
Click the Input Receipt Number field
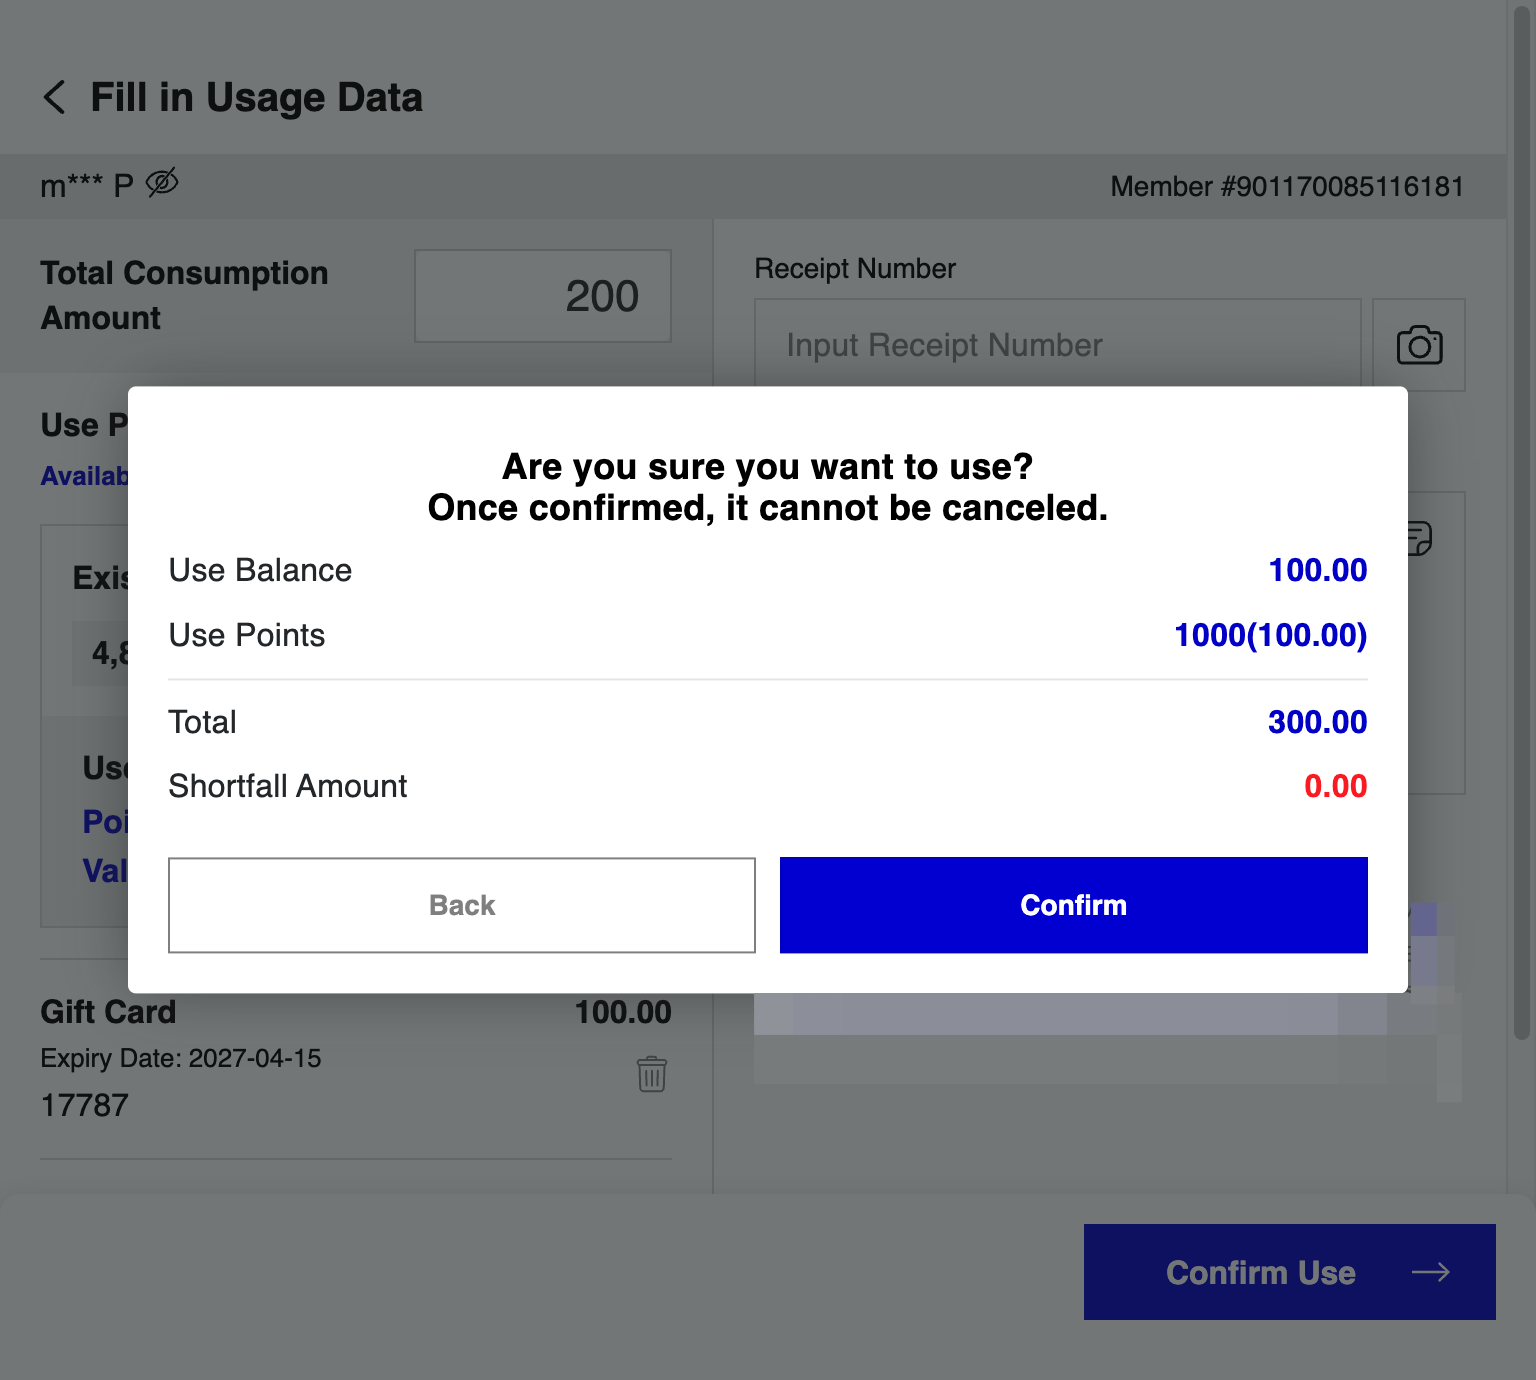click(1058, 345)
